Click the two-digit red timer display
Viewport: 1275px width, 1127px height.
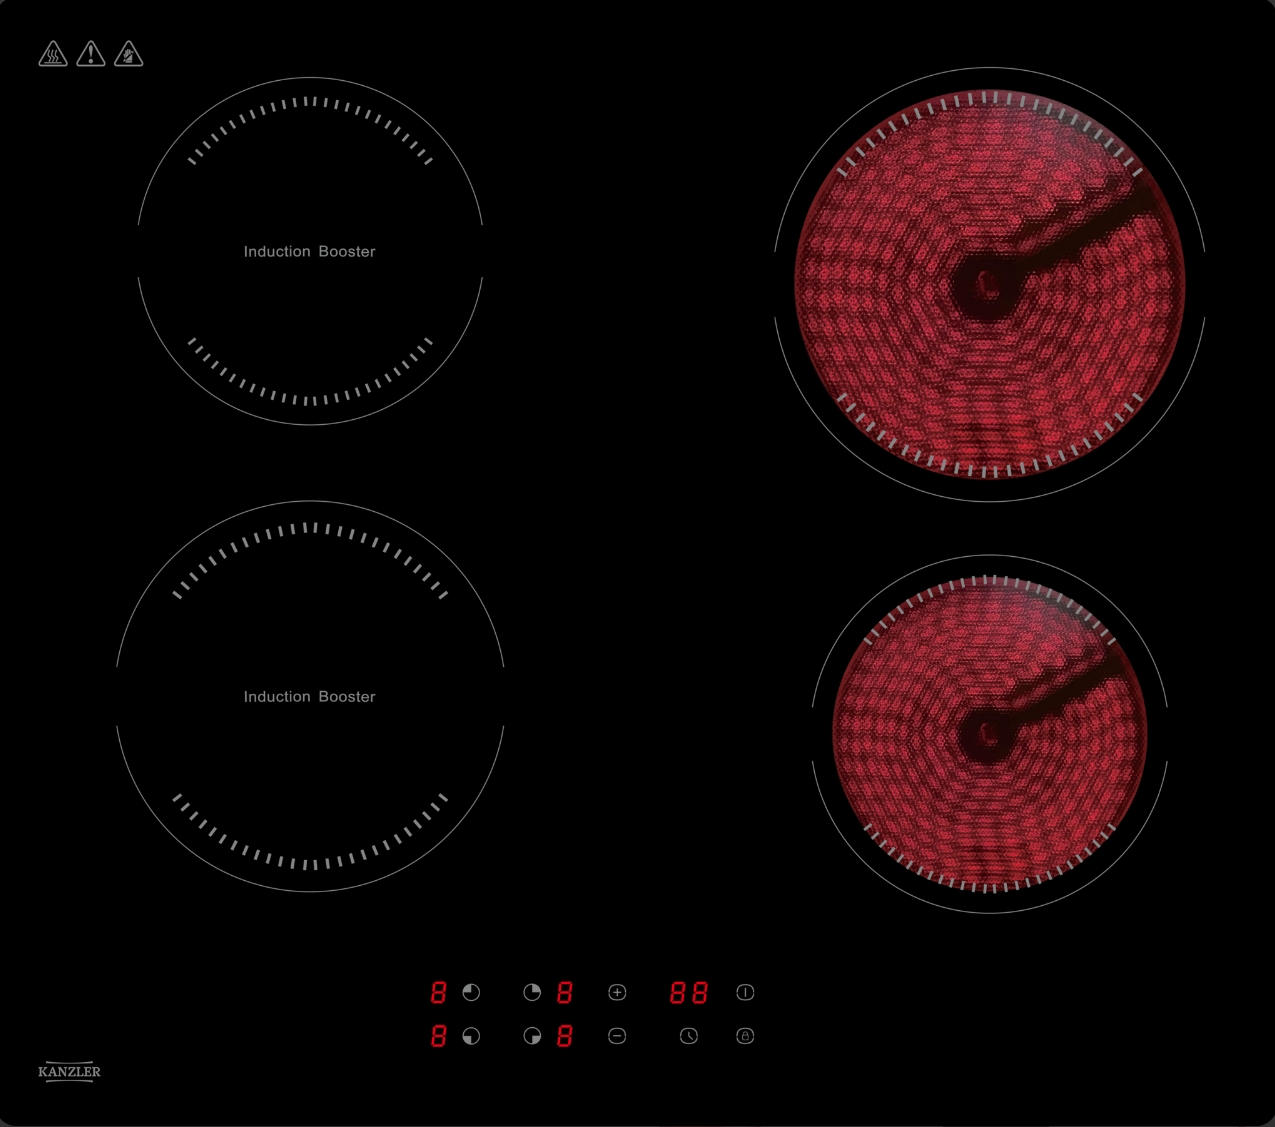(x=688, y=992)
